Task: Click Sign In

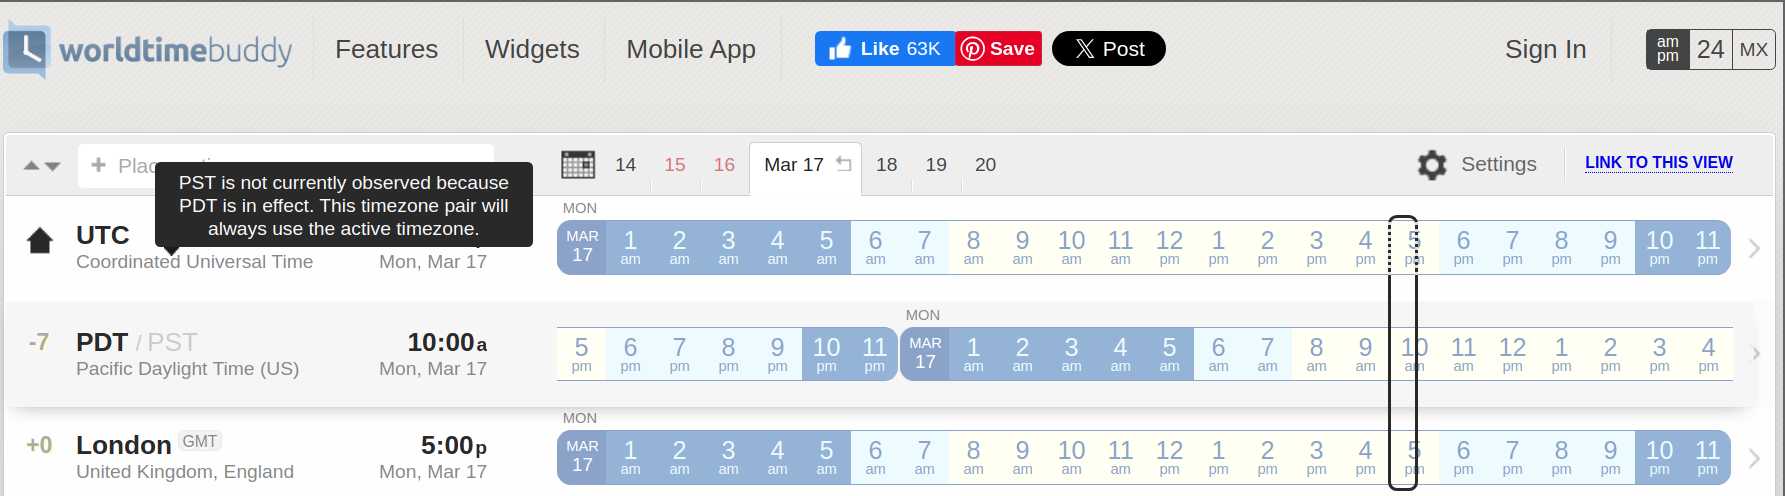Action: (x=1546, y=49)
